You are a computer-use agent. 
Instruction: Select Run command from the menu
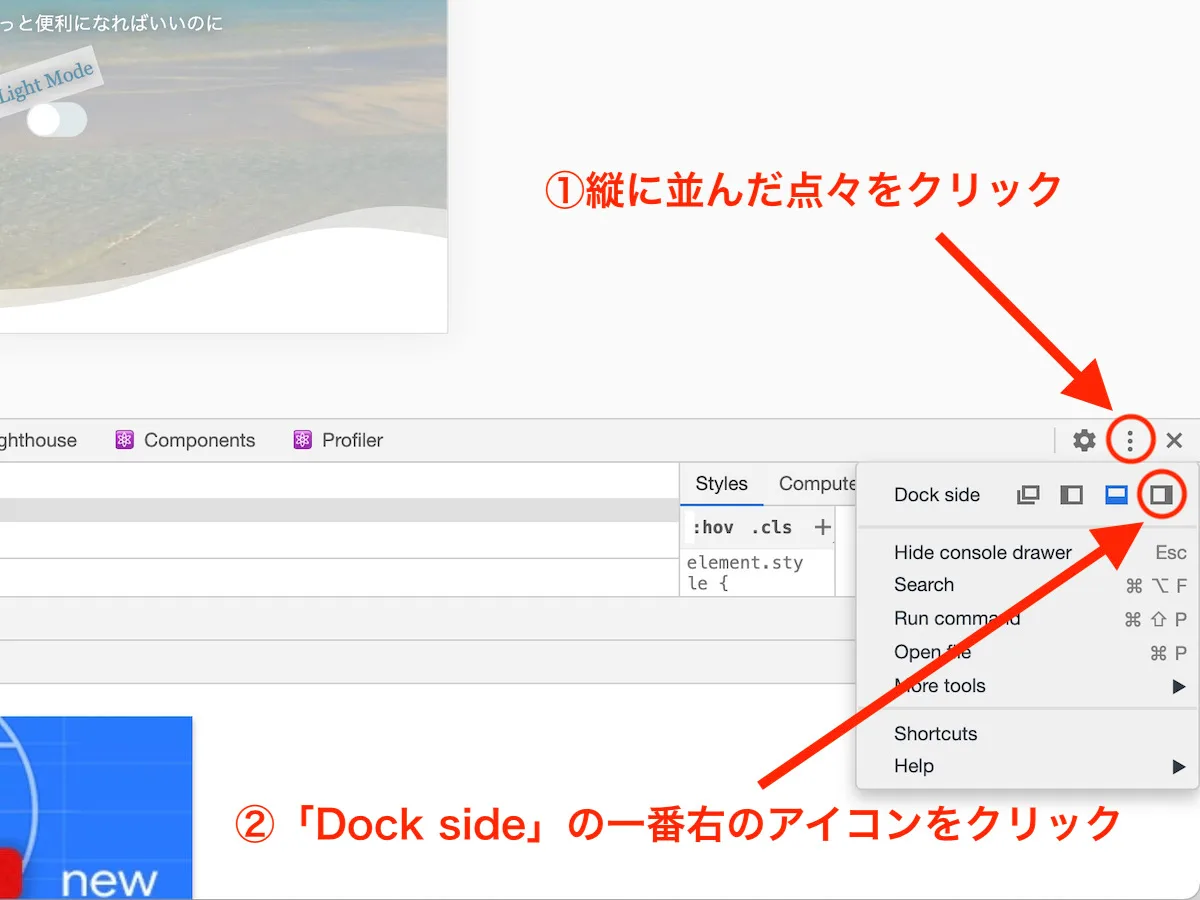click(x=956, y=618)
